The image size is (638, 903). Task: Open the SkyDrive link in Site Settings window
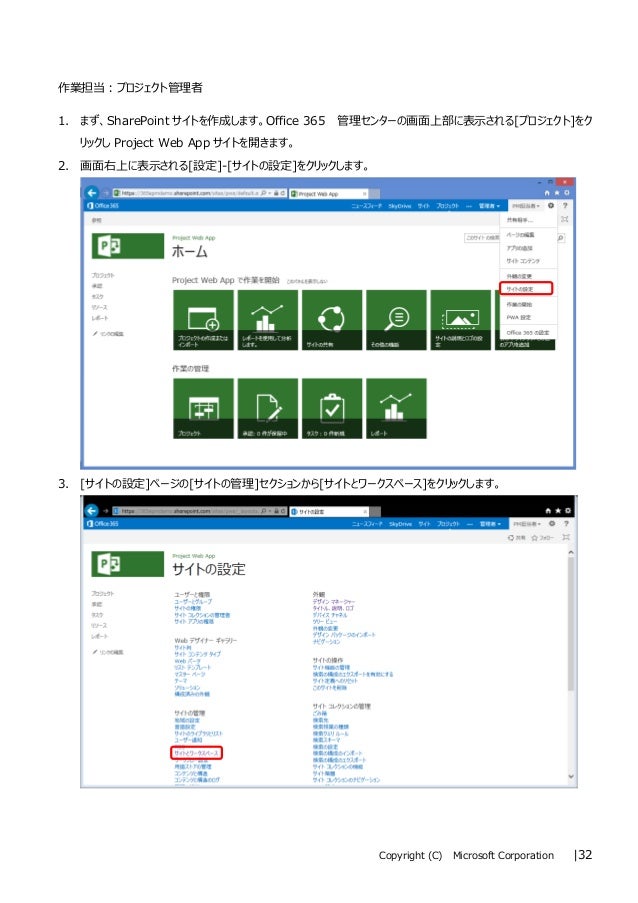pos(401,523)
